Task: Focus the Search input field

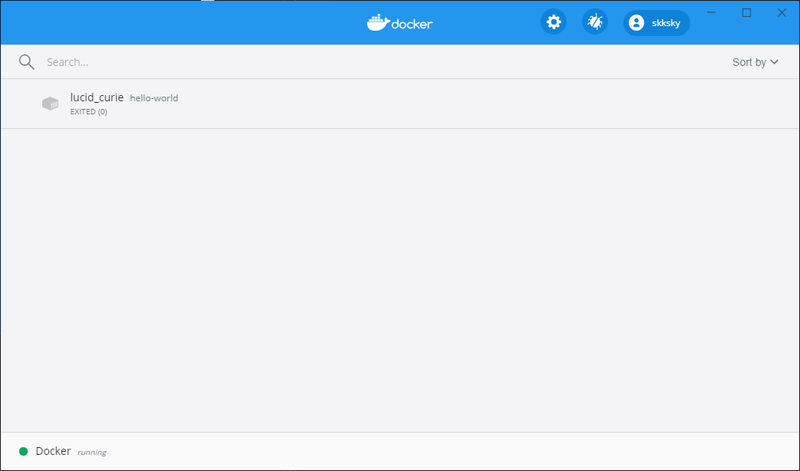Action: pos(378,62)
